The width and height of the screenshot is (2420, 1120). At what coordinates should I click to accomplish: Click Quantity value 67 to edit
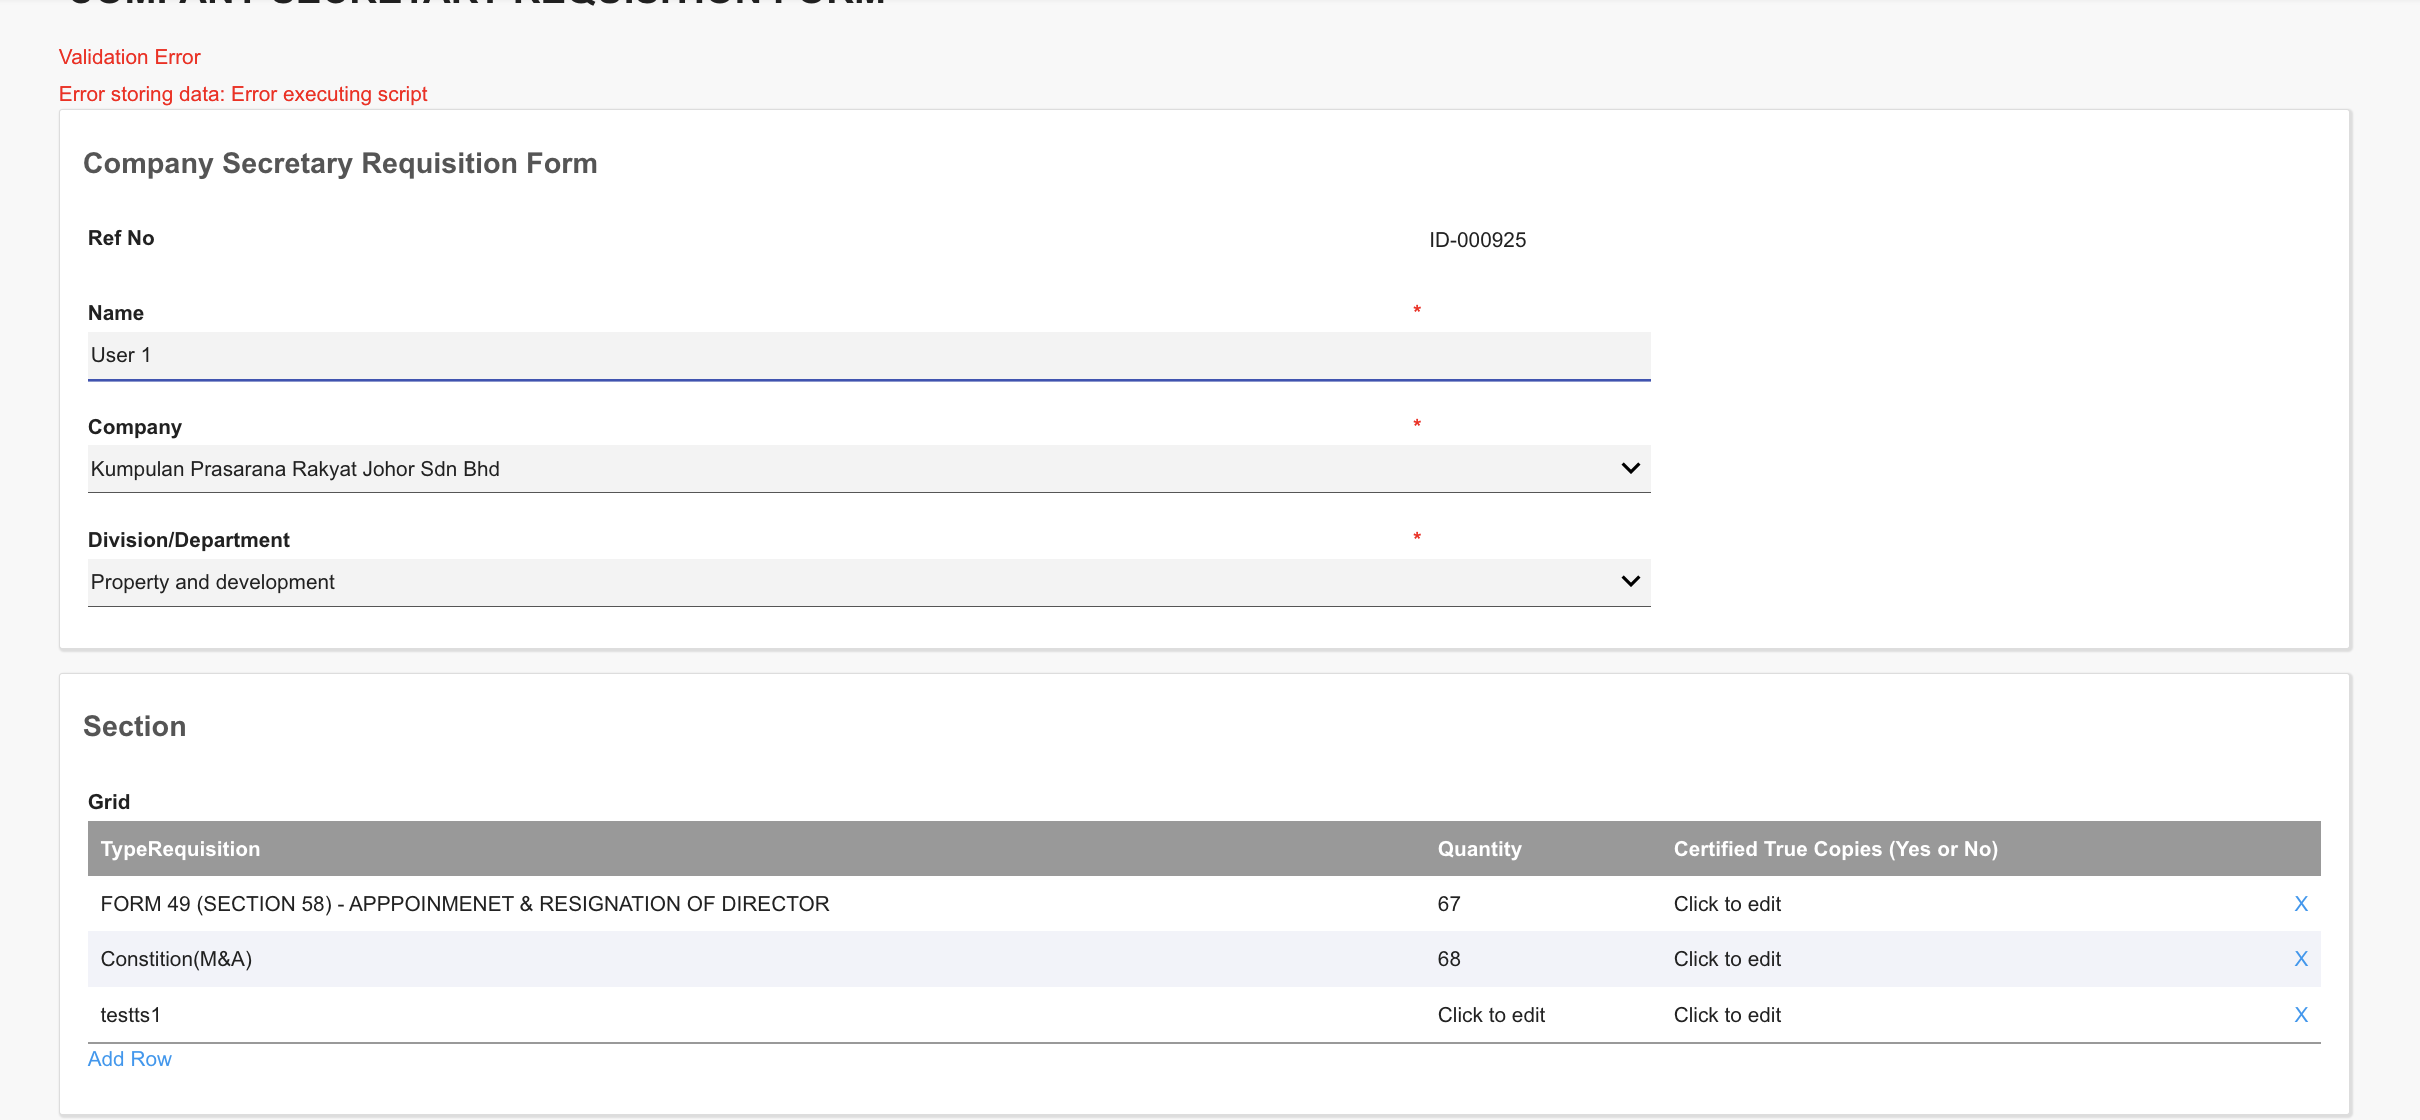point(1449,904)
